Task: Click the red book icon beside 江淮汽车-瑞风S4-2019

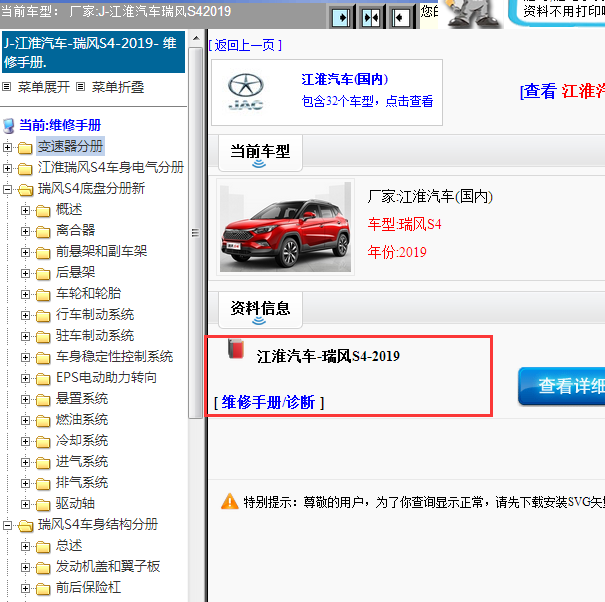Action: 236,349
